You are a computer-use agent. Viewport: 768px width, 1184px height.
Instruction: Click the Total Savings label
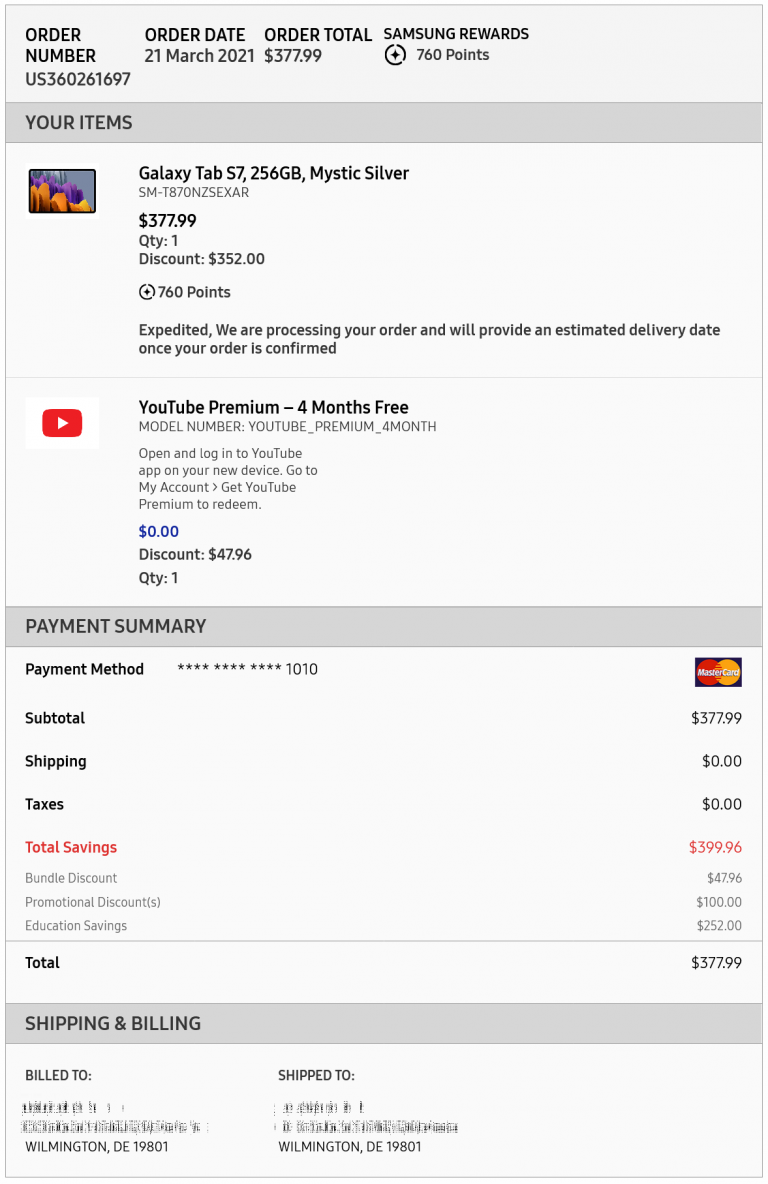71,847
